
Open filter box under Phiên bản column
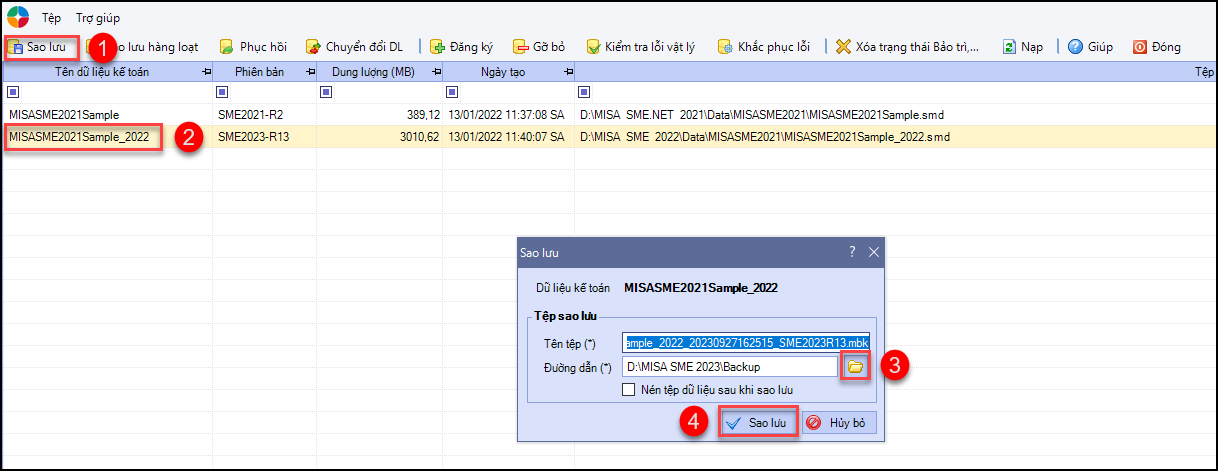point(221,93)
